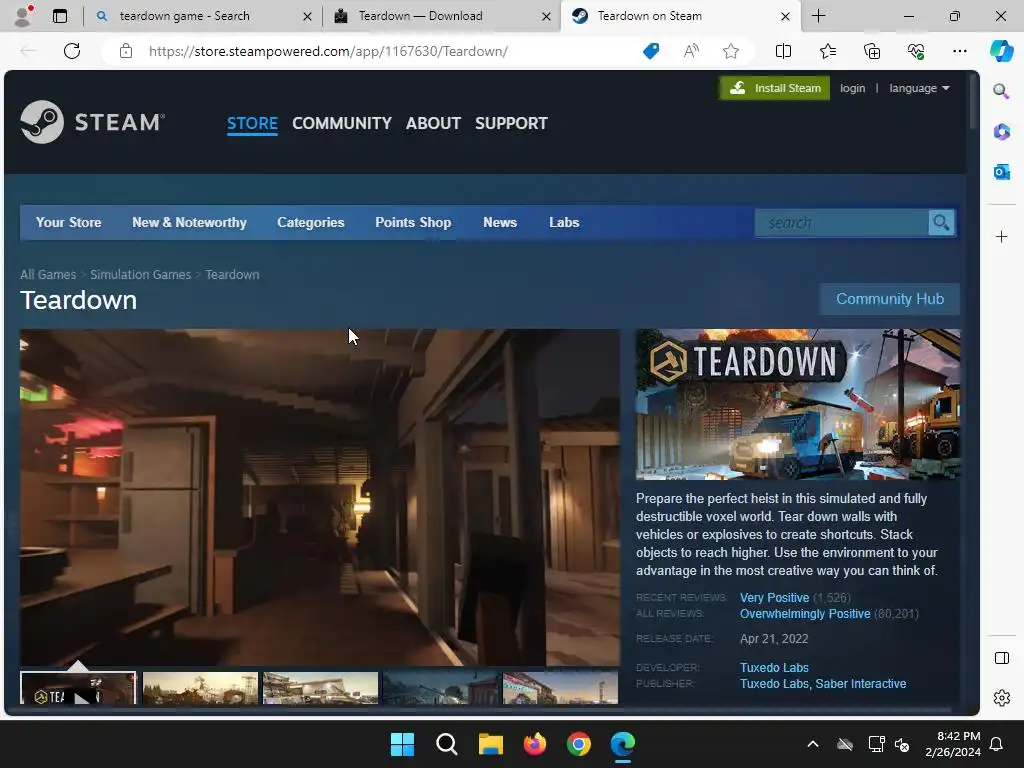
Task: Click the browser address bar URL
Action: pos(328,51)
